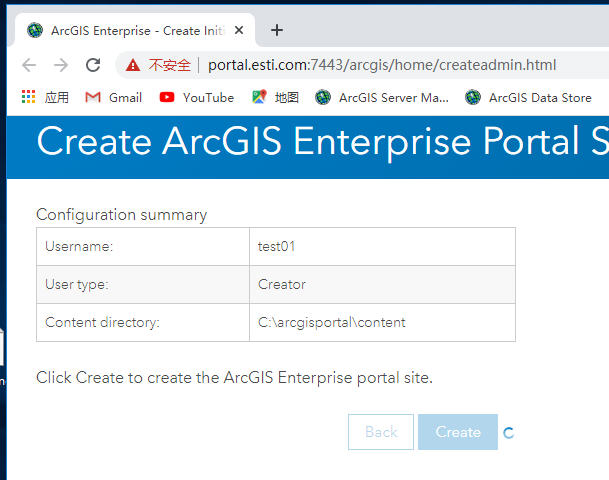The height and width of the screenshot is (480, 609).
Task: Click the browser back arrow
Action: 29,65
